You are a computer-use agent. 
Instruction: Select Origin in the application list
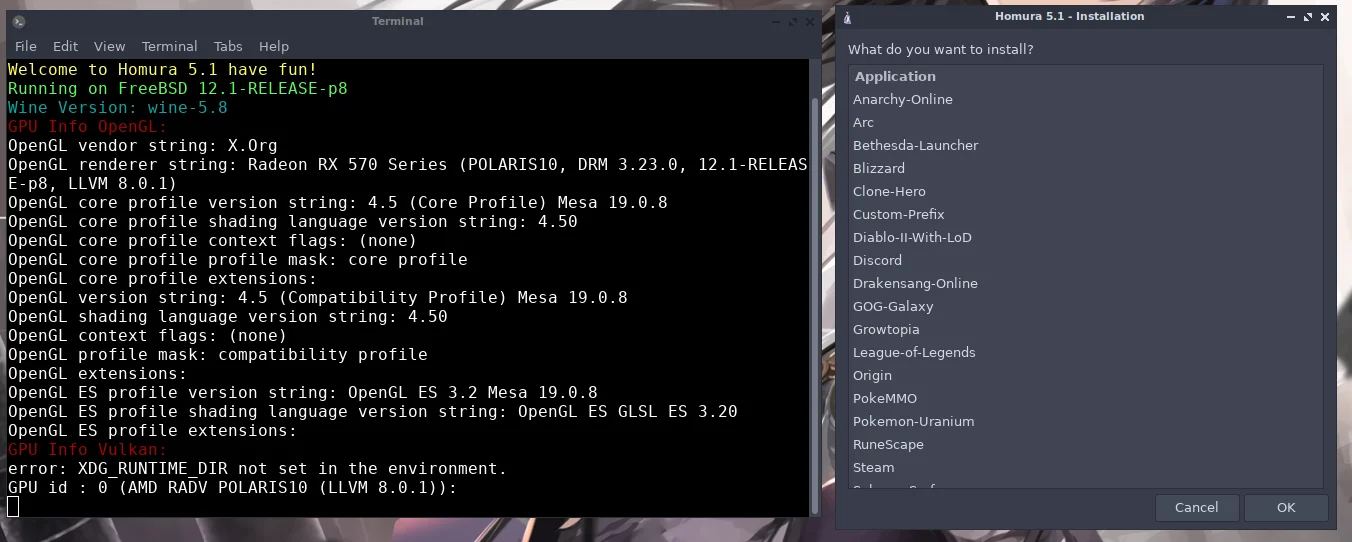1086,375
